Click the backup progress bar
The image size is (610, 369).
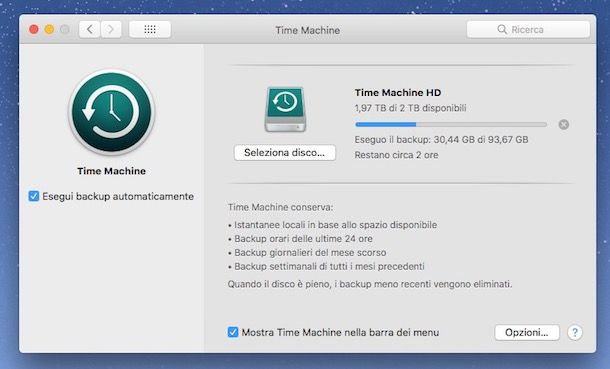tap(451, 124)
